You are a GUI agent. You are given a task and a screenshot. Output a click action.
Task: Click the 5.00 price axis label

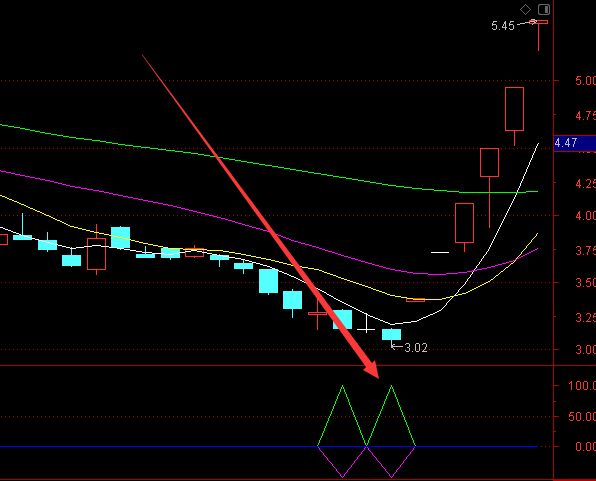(585, 81)
